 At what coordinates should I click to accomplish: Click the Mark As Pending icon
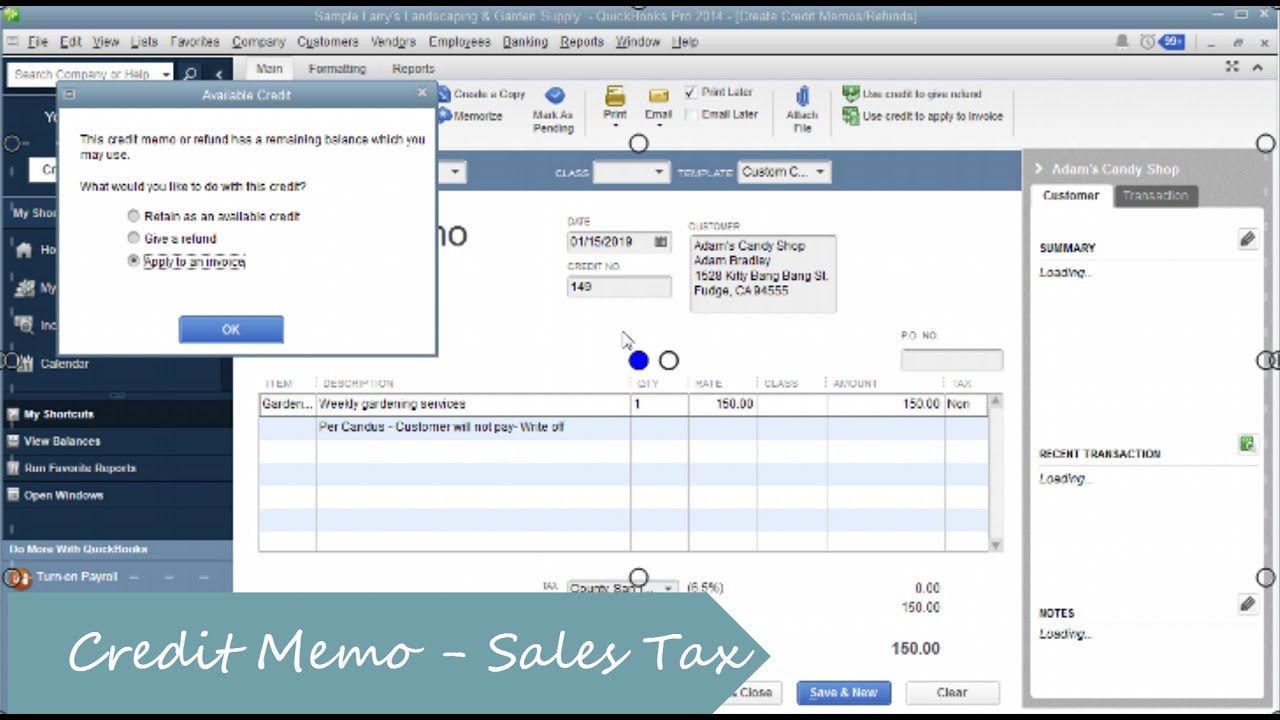point(554,96)
